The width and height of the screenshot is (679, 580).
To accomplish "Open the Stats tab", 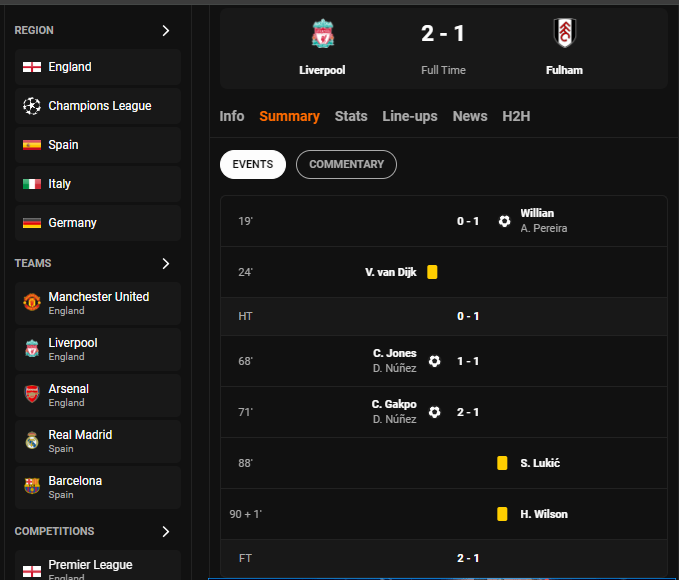I will click(x=351, y=116).
